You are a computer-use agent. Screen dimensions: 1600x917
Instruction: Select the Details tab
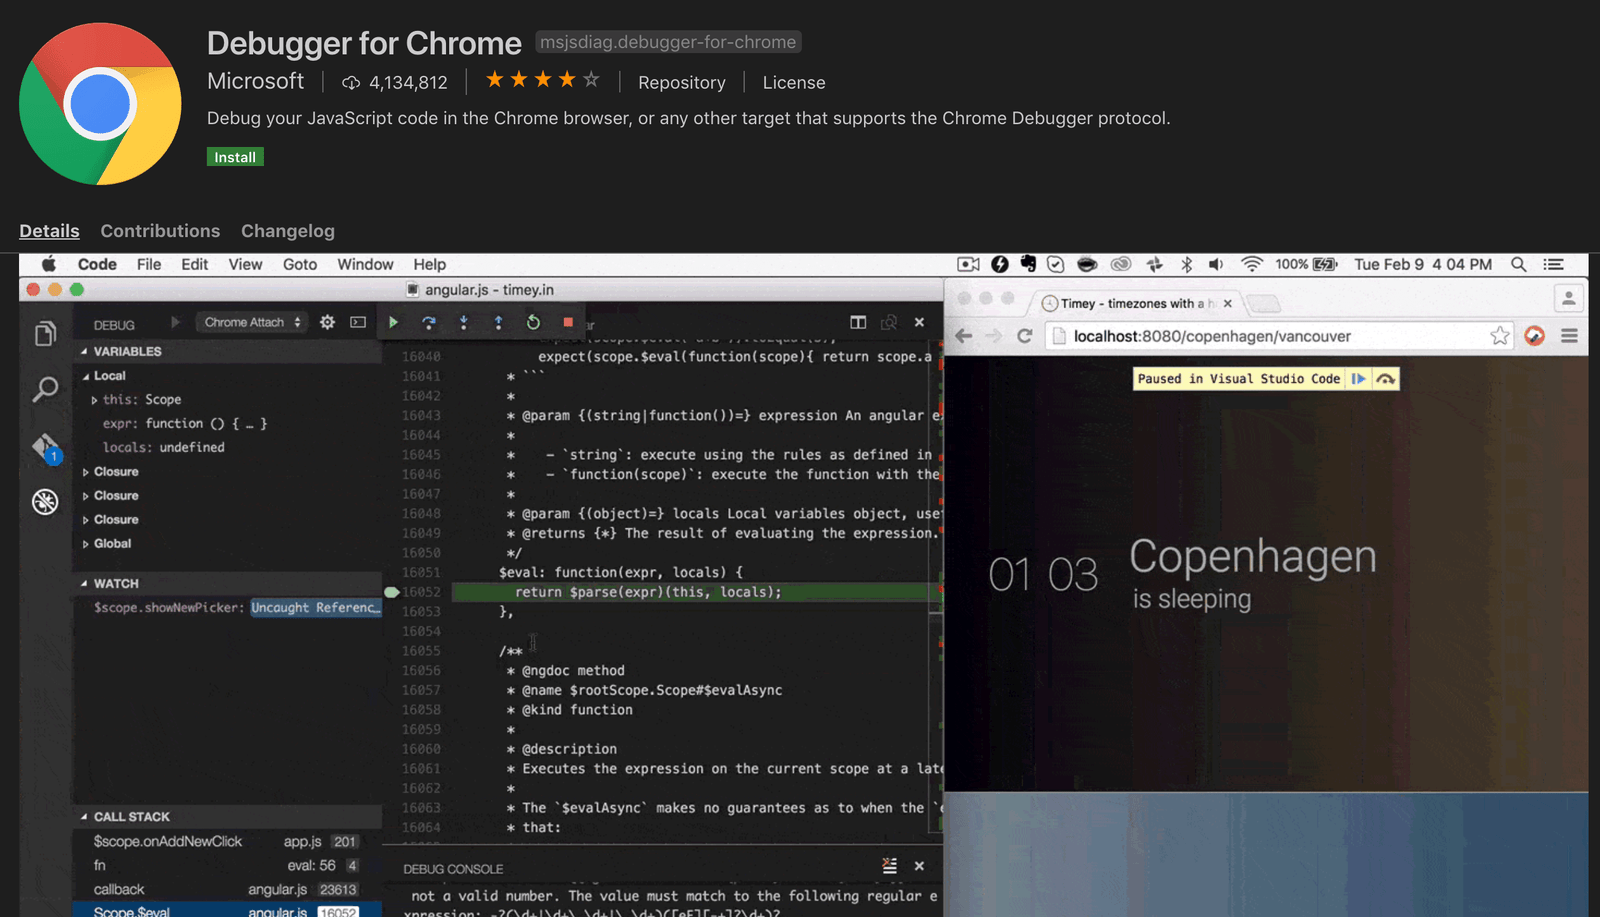(x=49, y=231)
